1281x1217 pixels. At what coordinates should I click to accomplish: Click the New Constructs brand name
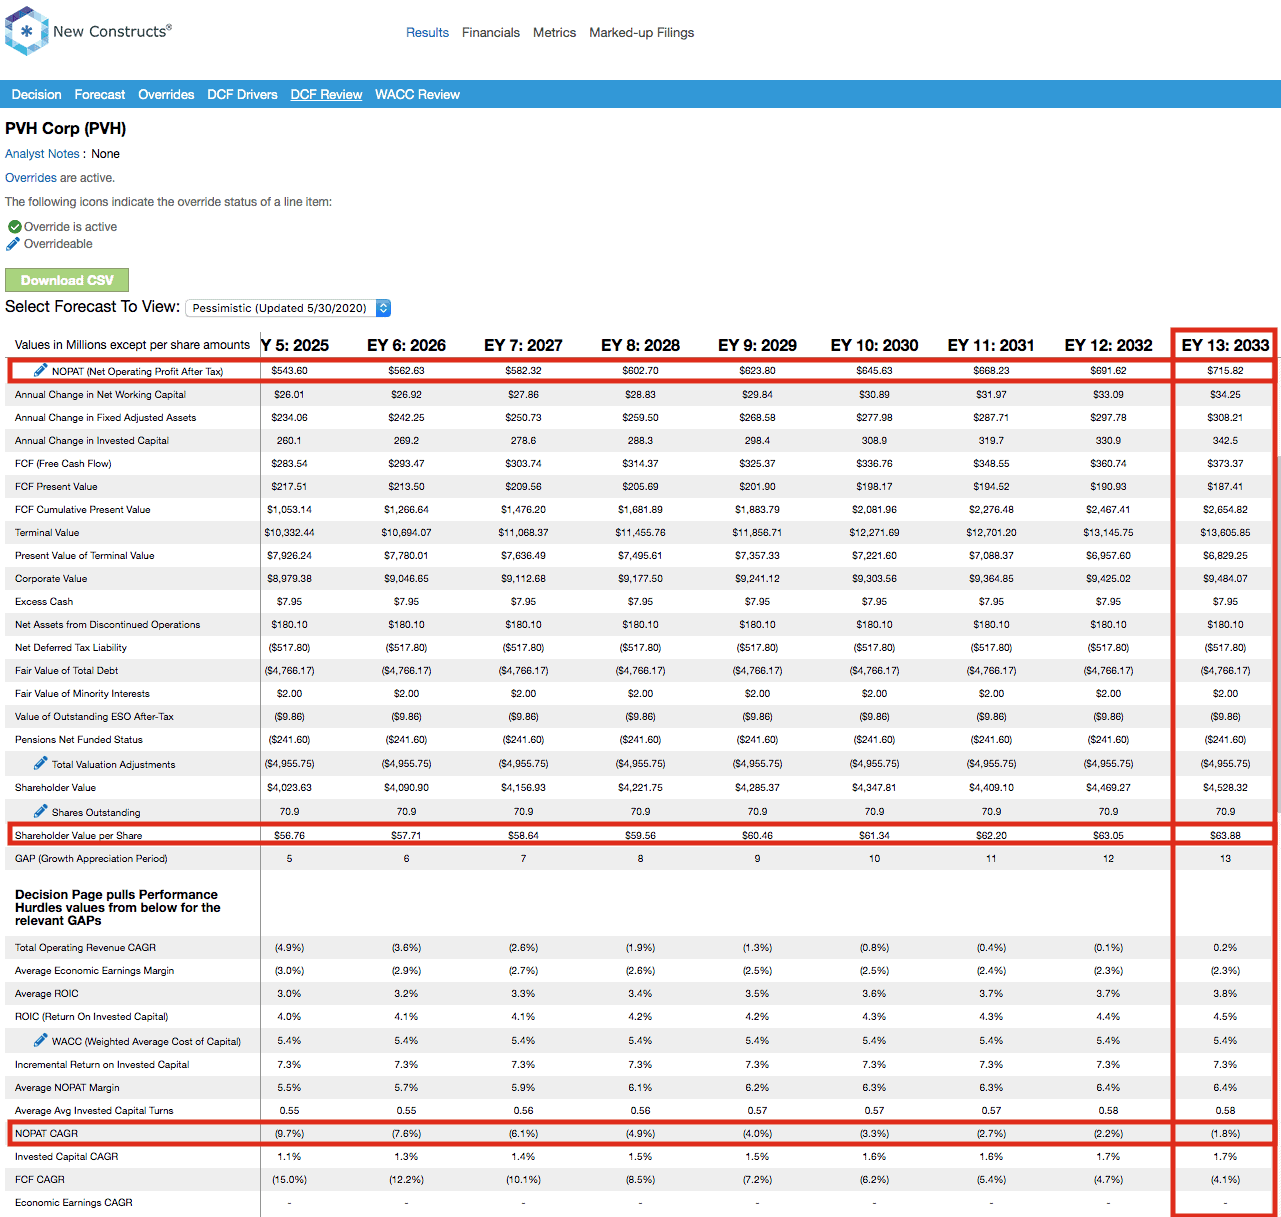point(112,31)
